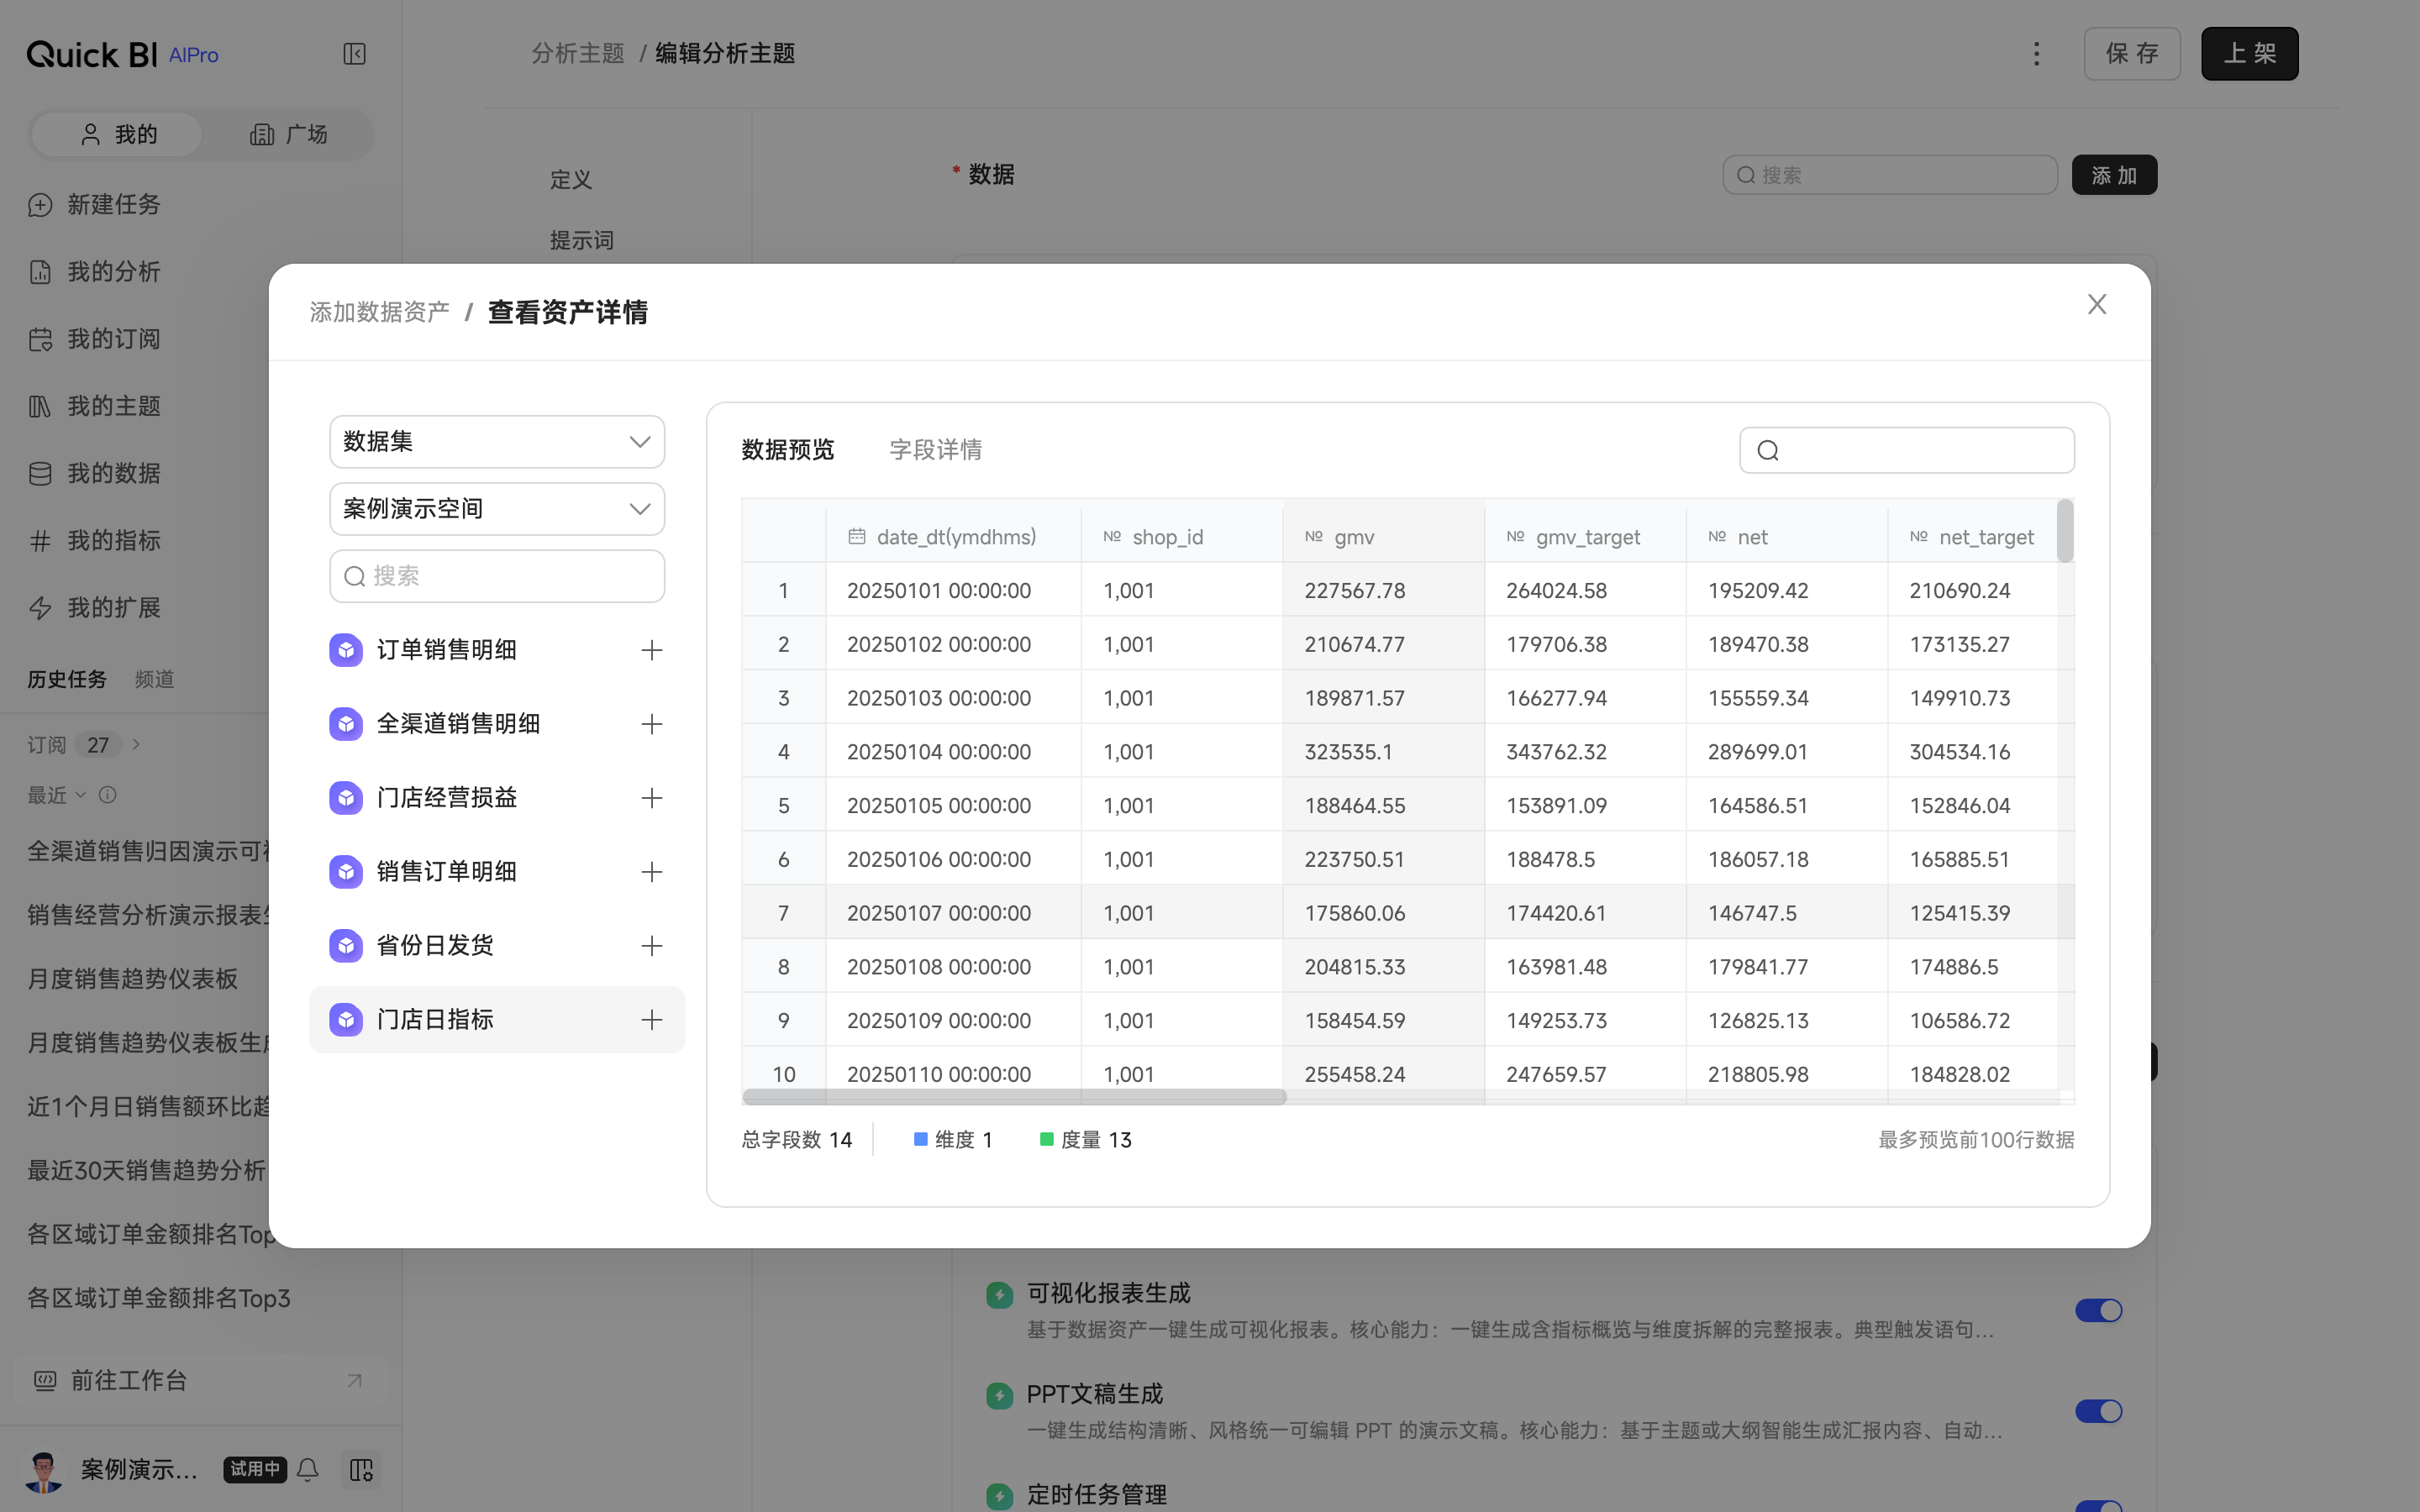This screenshot has height=1512, width=2420.
Task: Open the three-dot more options menu
Action: (2036, 54)
